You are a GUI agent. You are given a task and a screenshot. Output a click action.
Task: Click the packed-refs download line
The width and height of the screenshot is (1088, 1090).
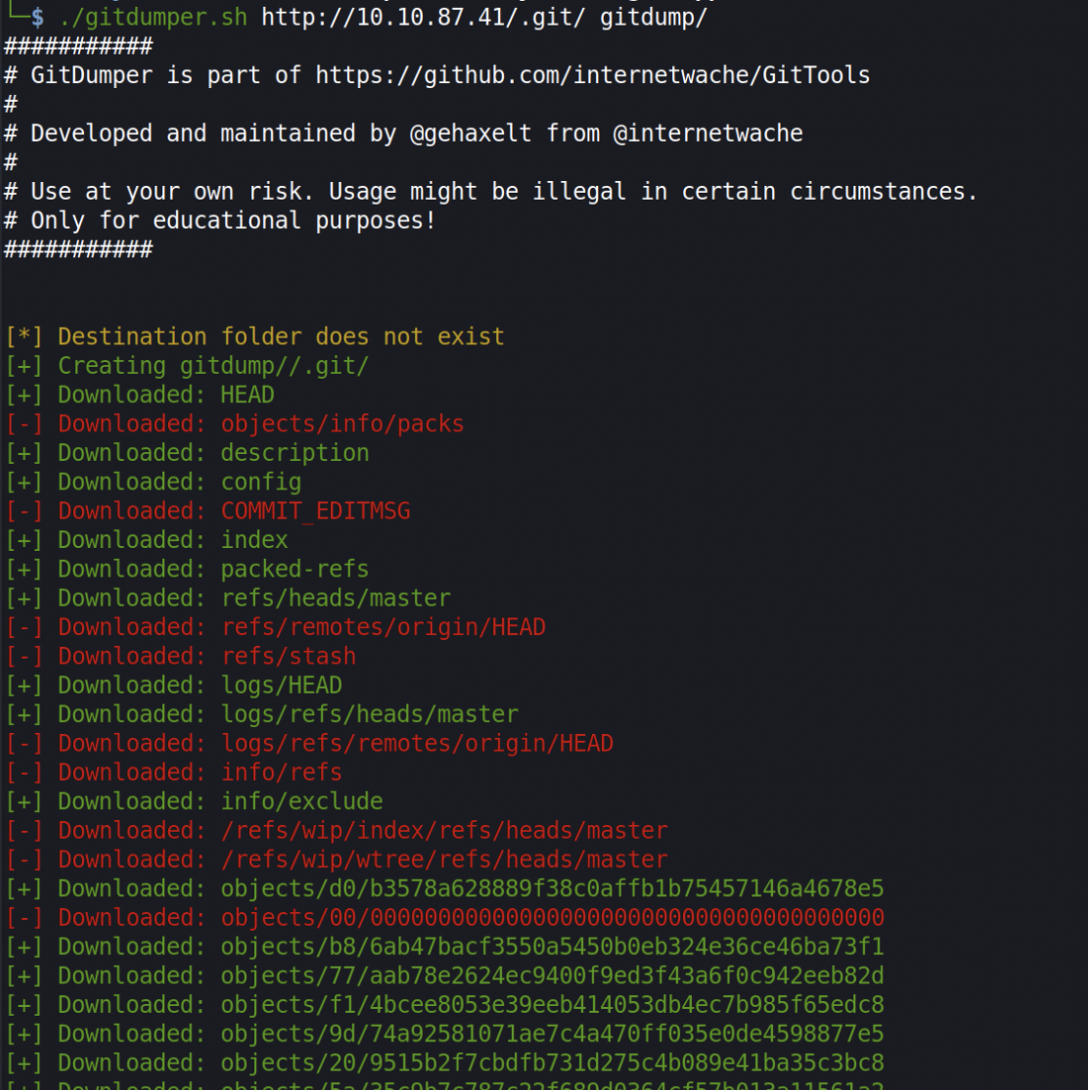point(187,569)
